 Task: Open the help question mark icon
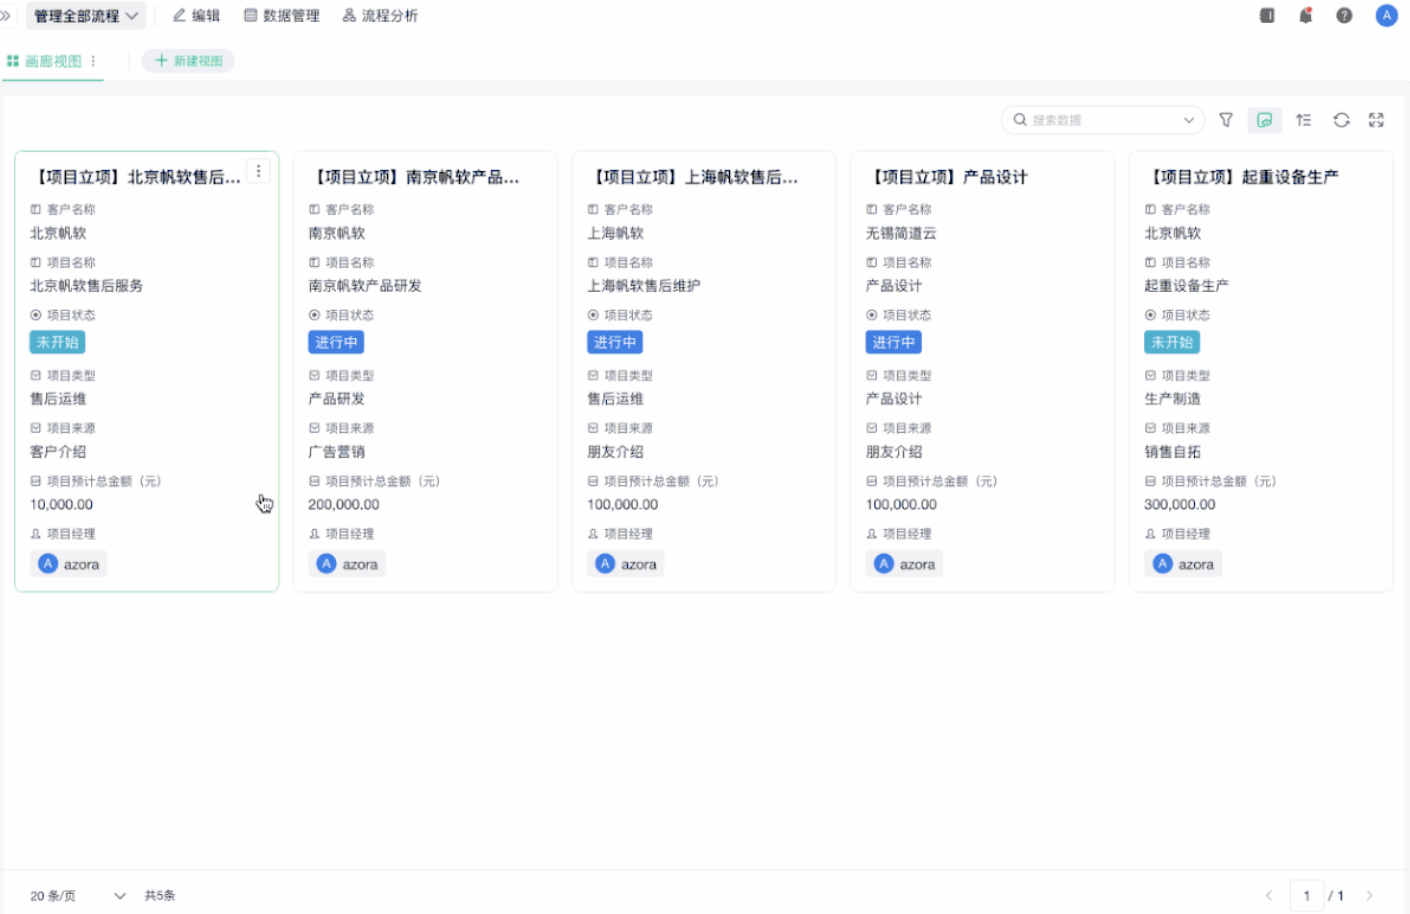1344,16
